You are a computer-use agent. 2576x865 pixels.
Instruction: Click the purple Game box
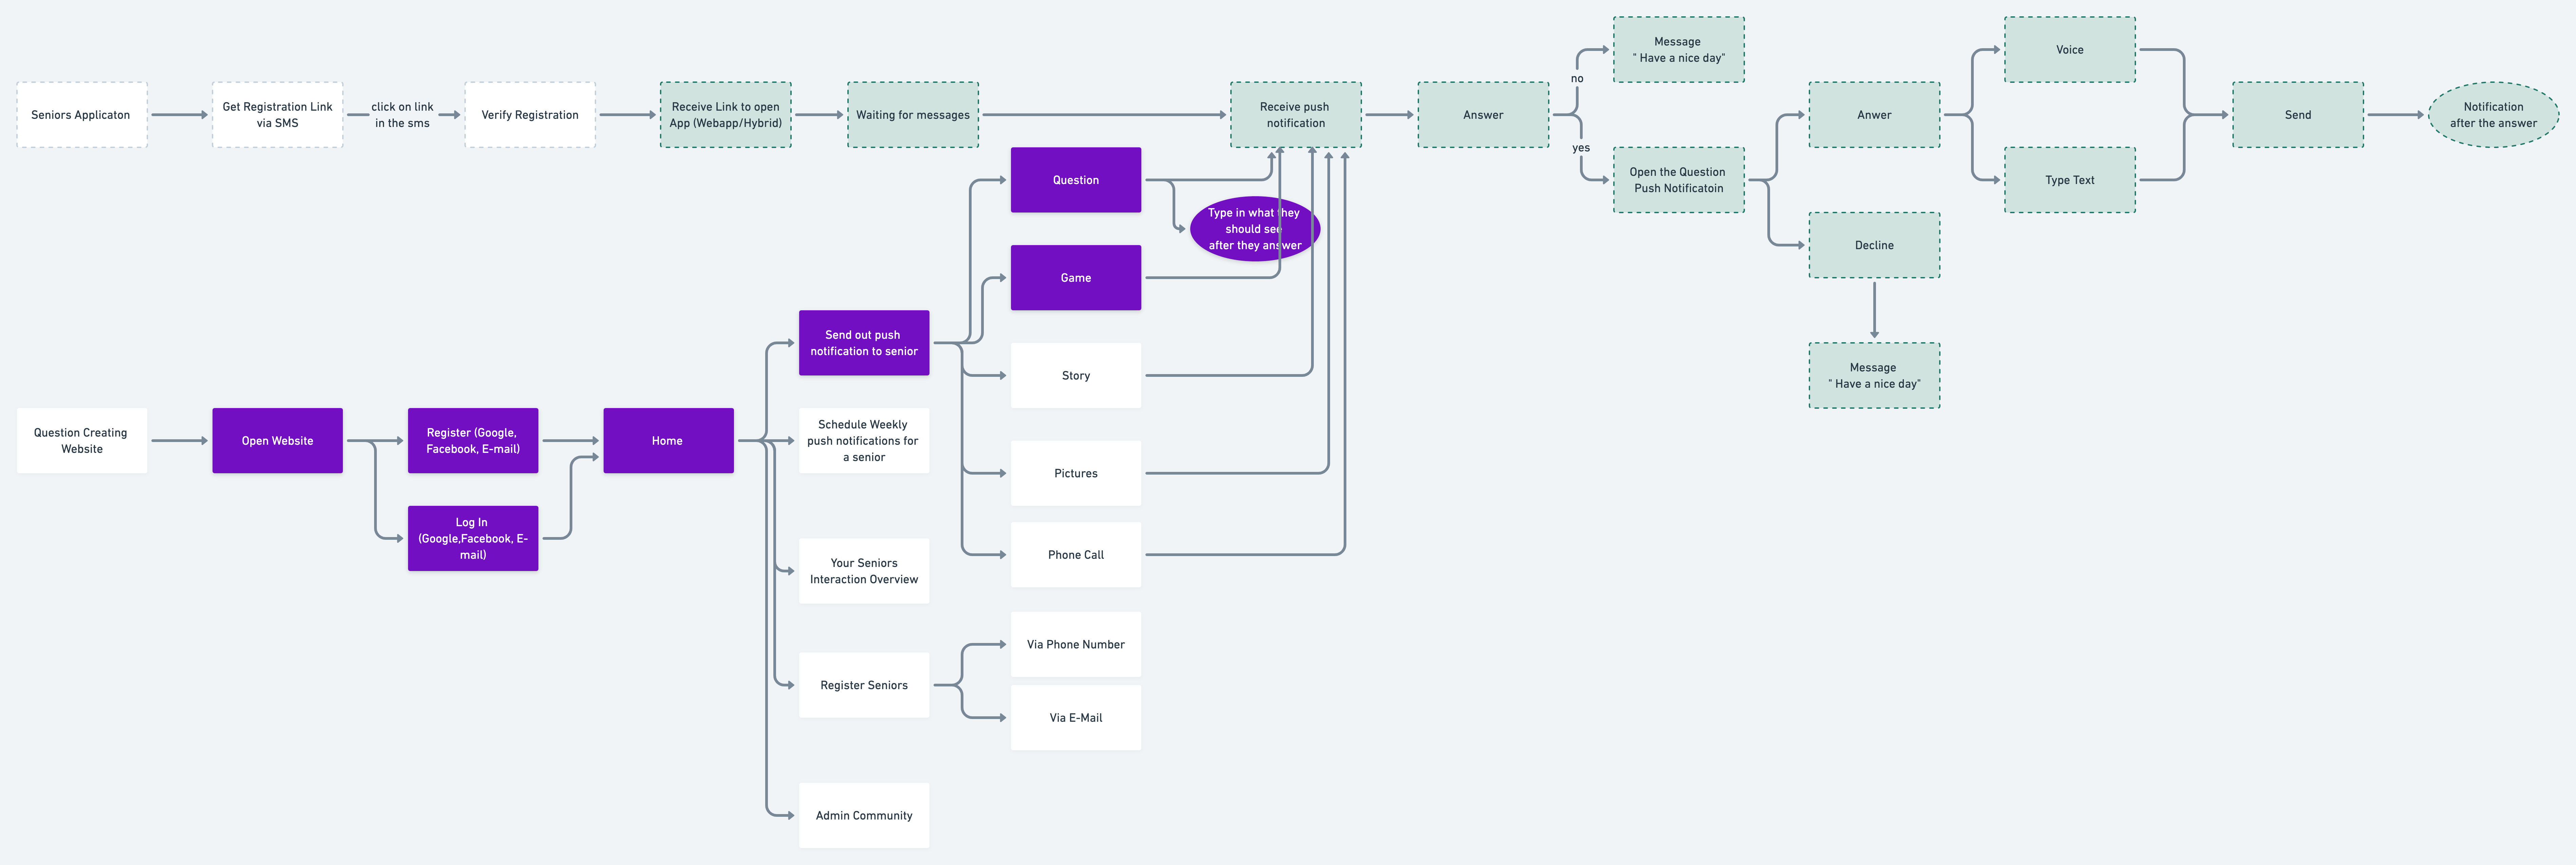point(1076,278)
